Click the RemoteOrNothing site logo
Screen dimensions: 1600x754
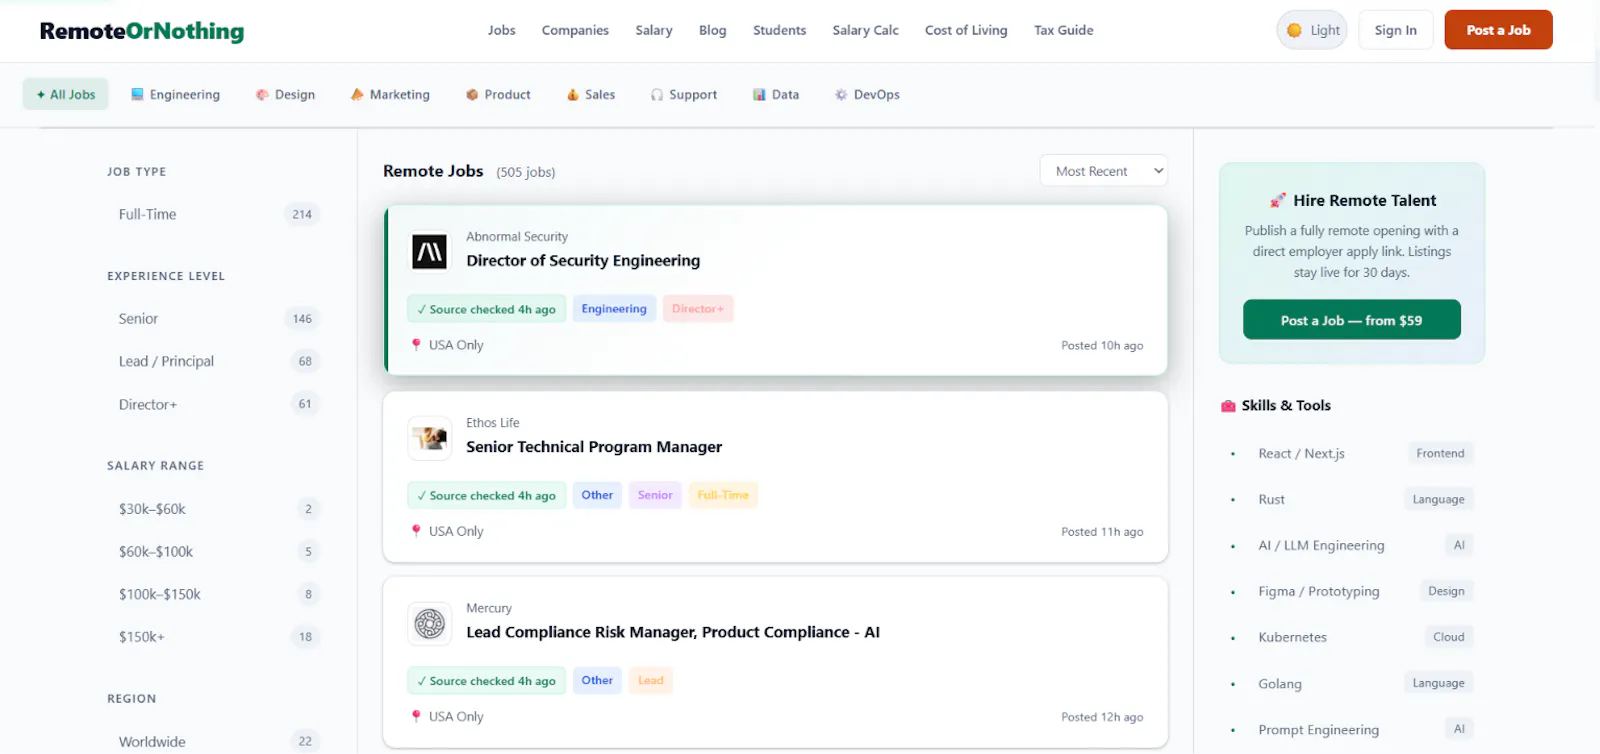[x=142, y=31]
